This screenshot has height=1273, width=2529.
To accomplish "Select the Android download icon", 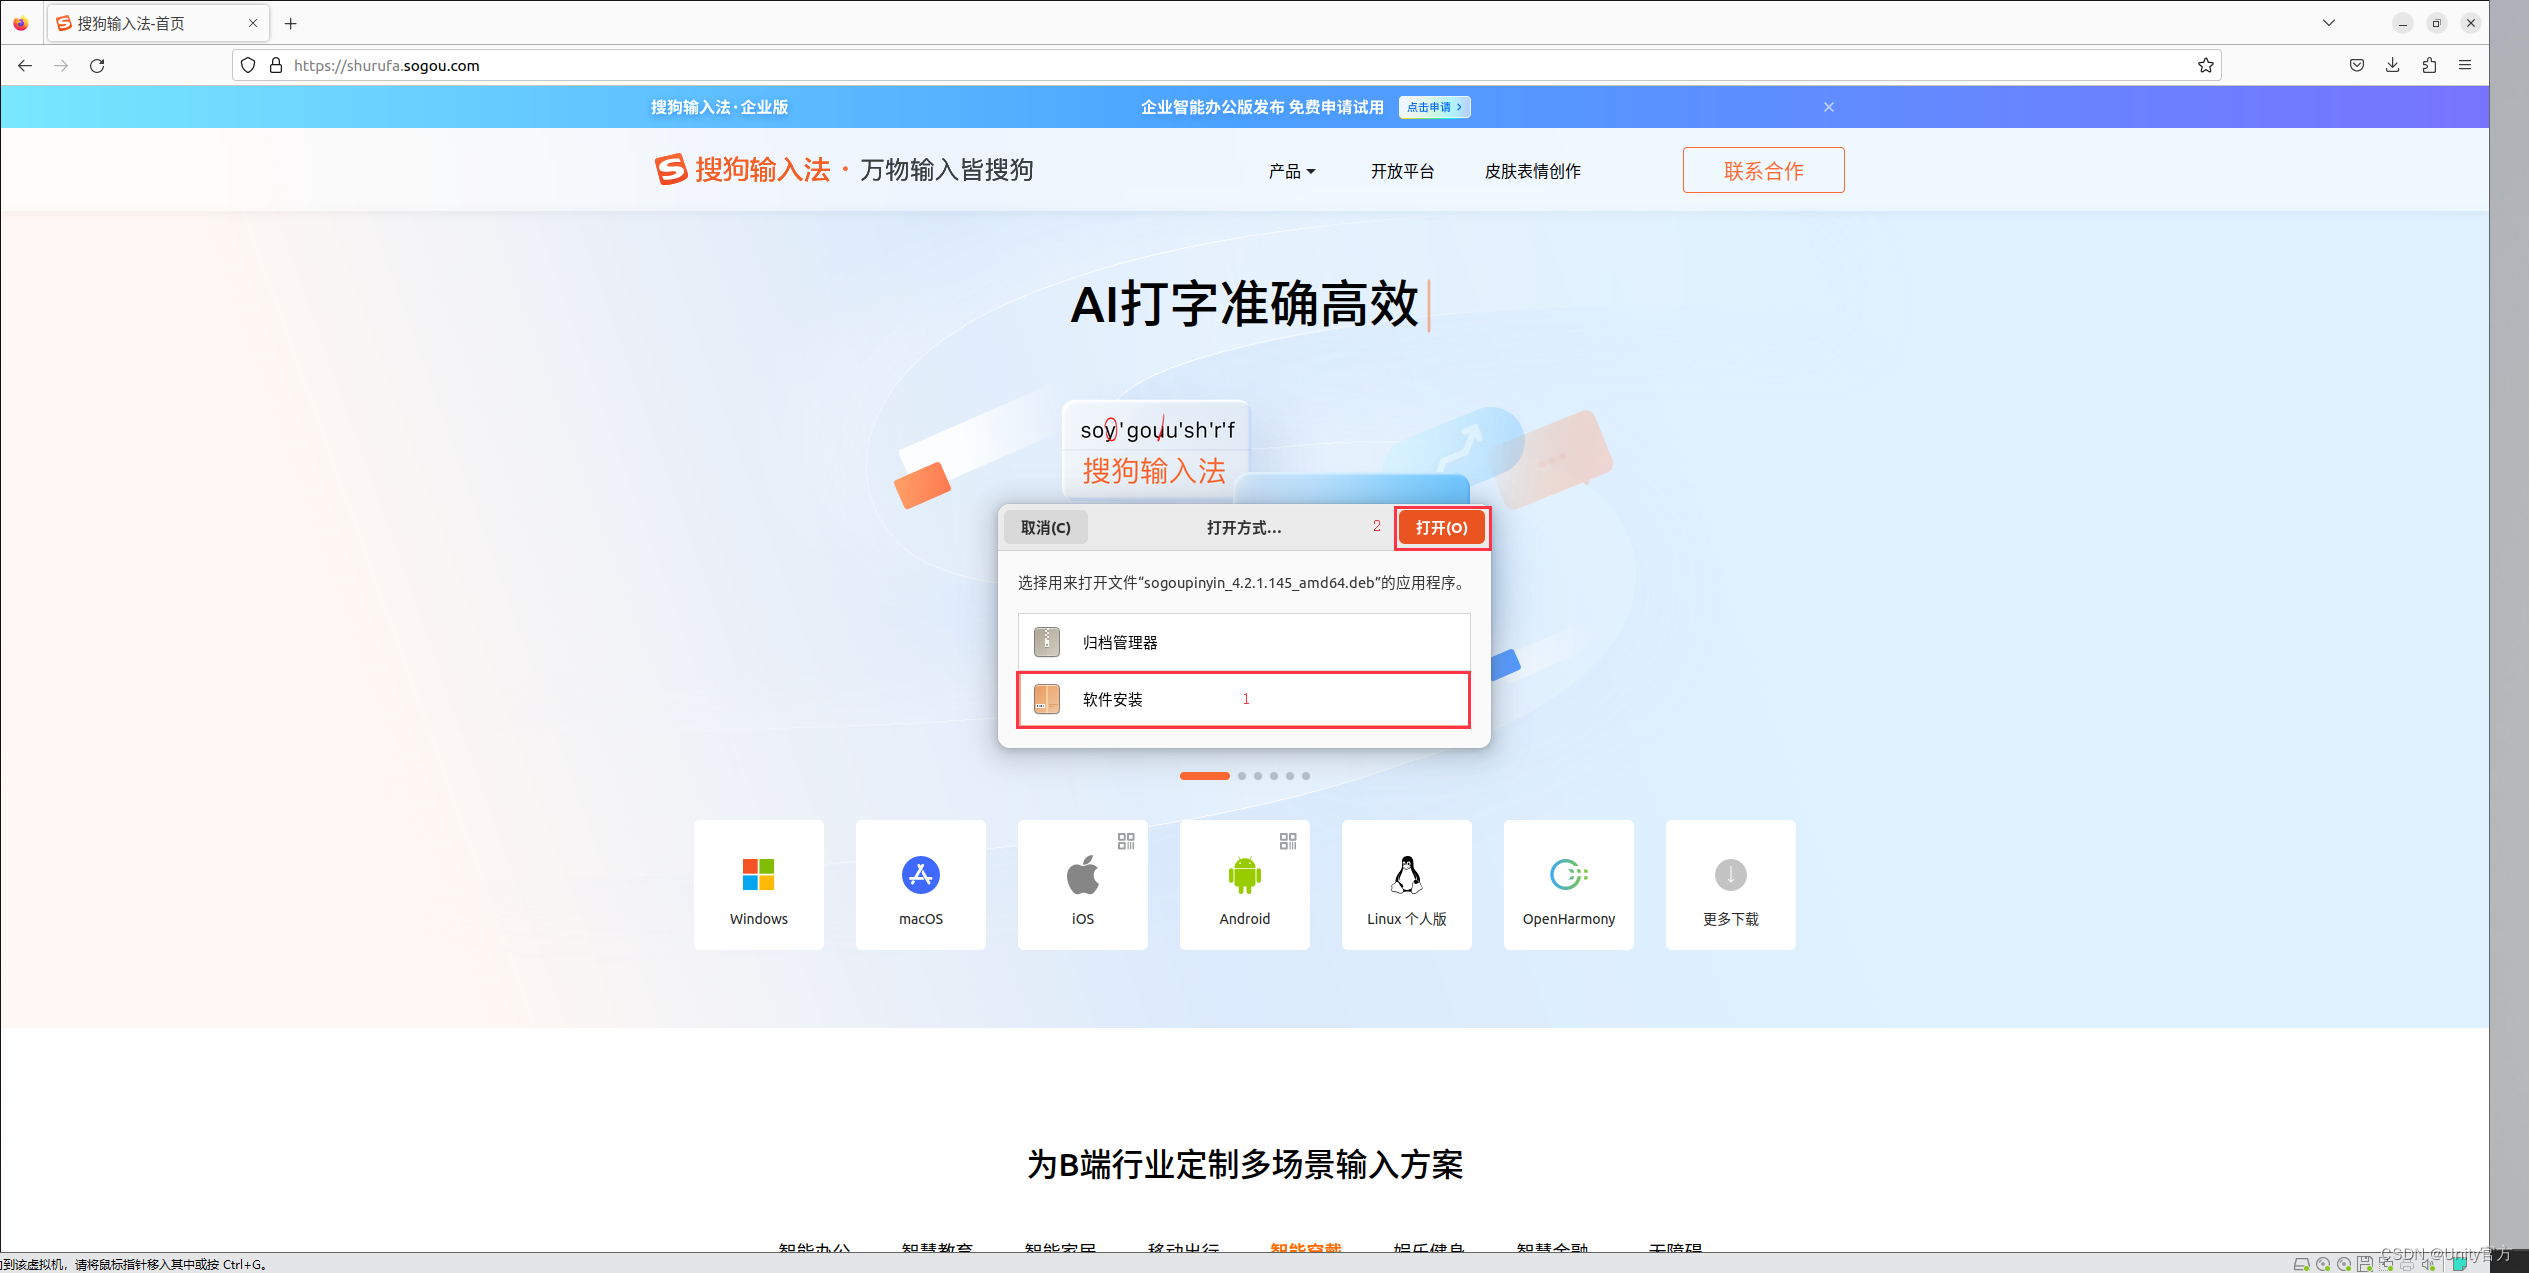I will (x=1244, y=873).
